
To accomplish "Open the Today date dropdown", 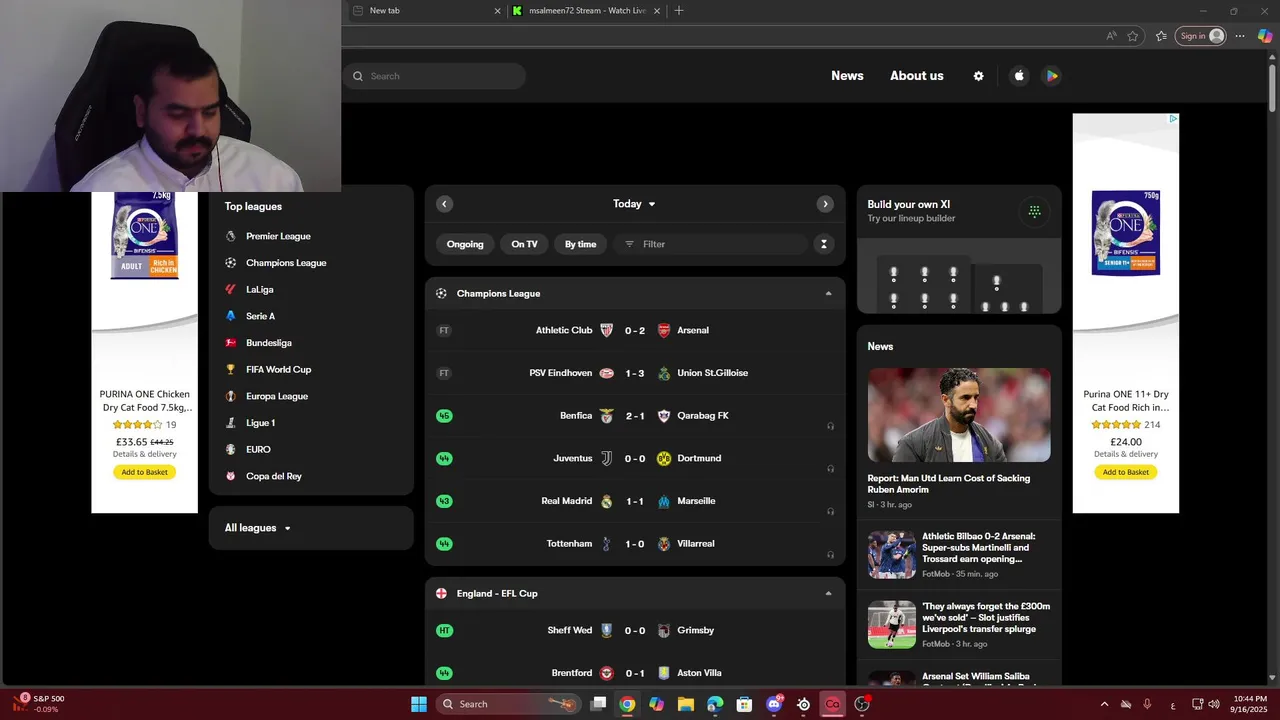I will 634,204.
